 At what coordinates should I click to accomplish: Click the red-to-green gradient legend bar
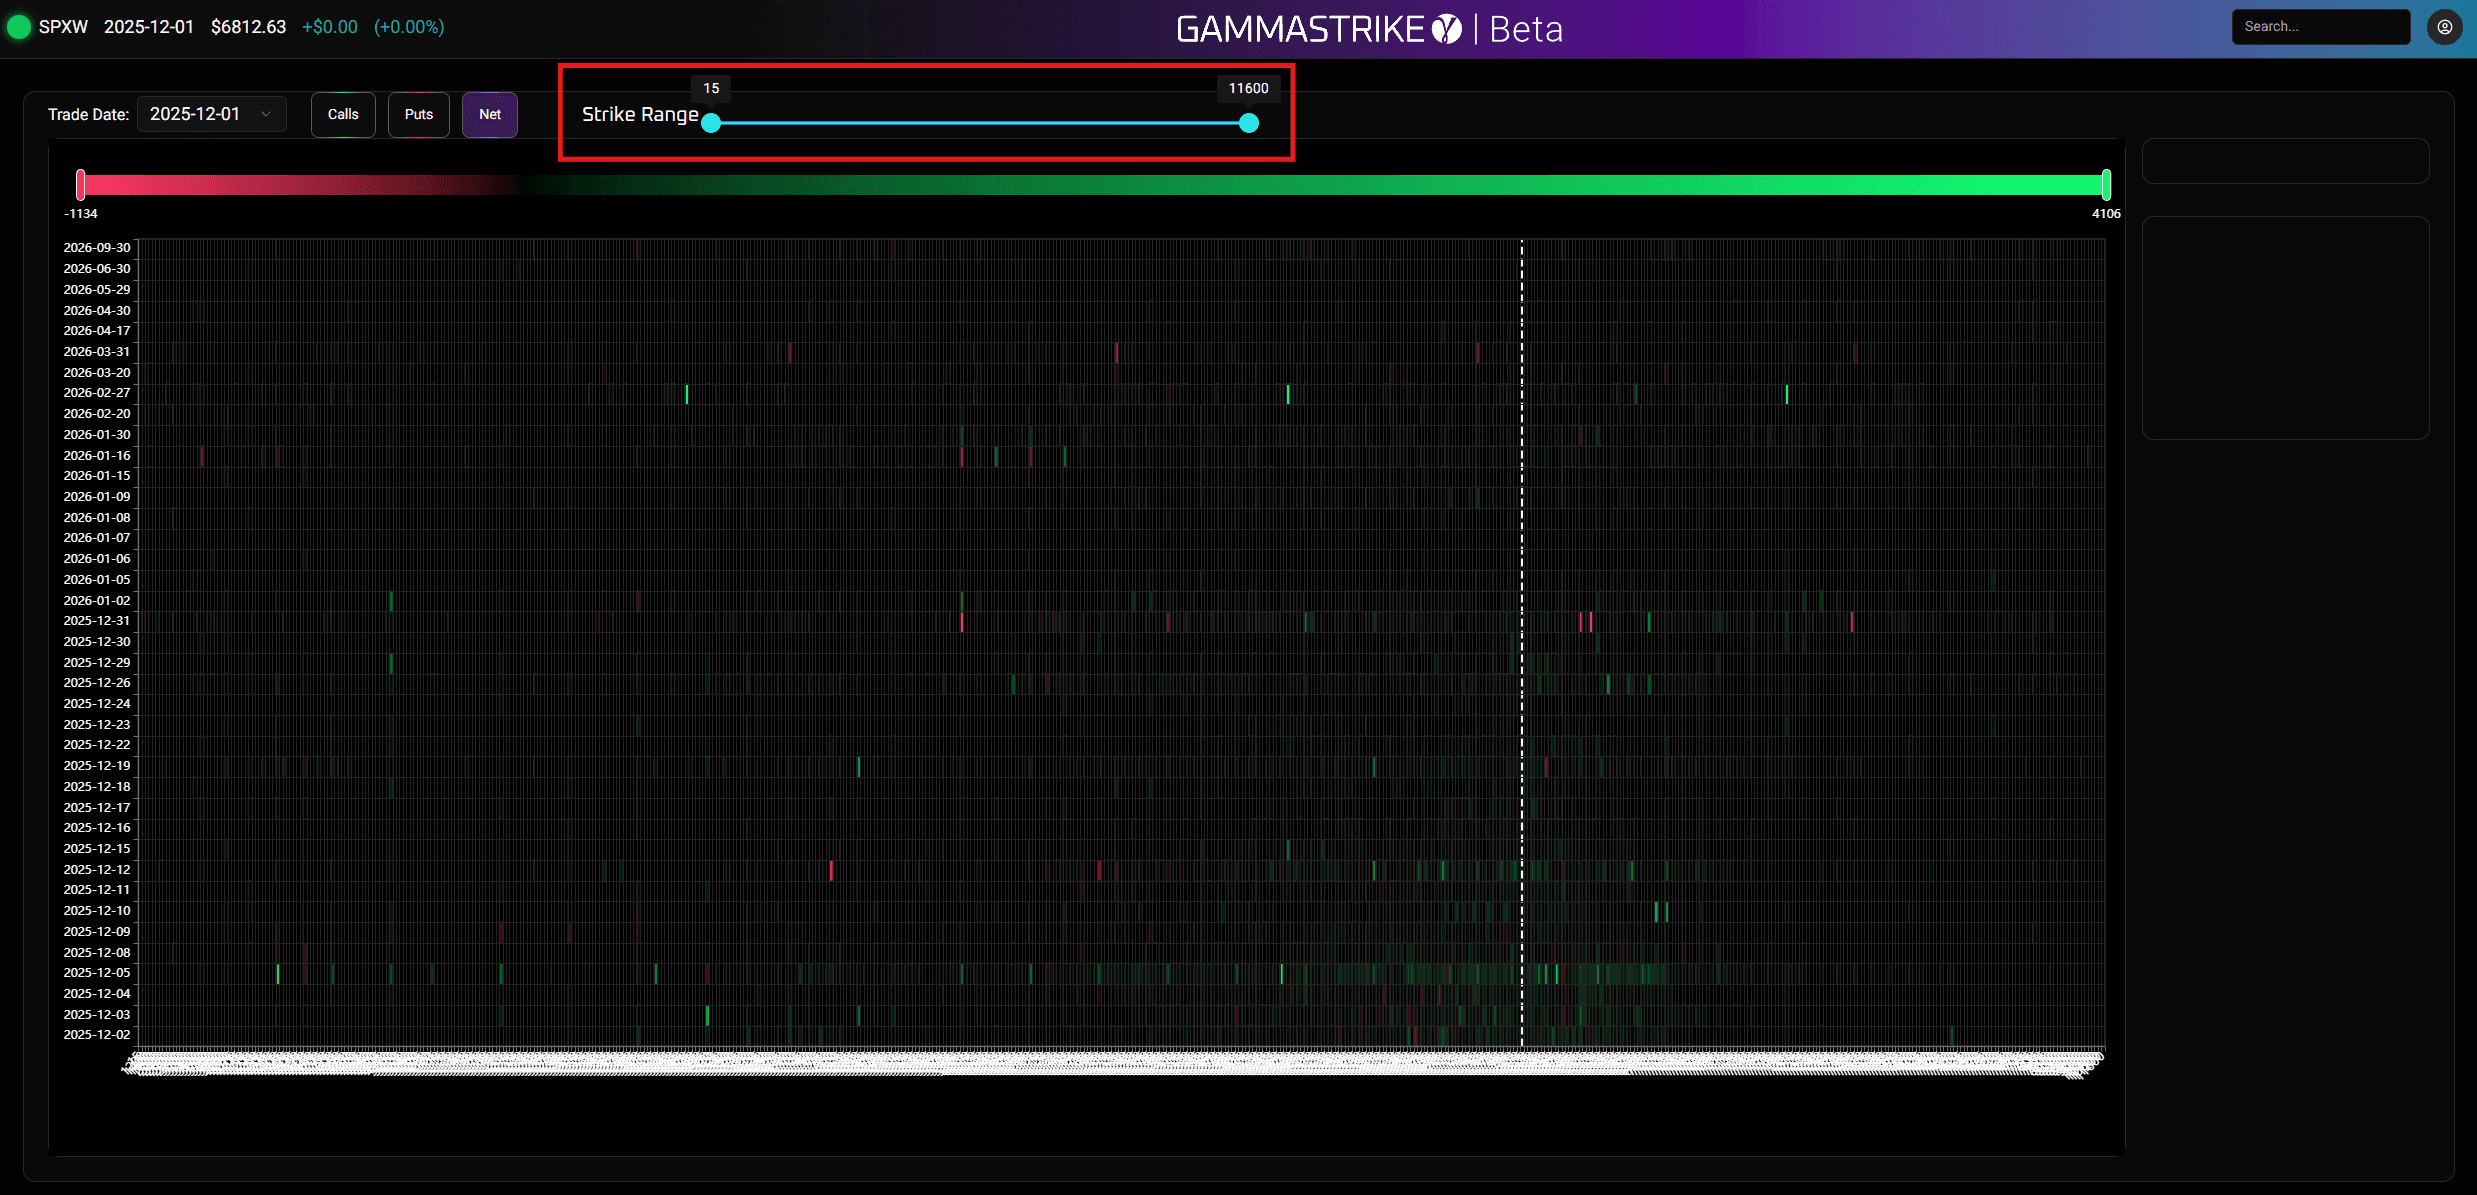1093,184
